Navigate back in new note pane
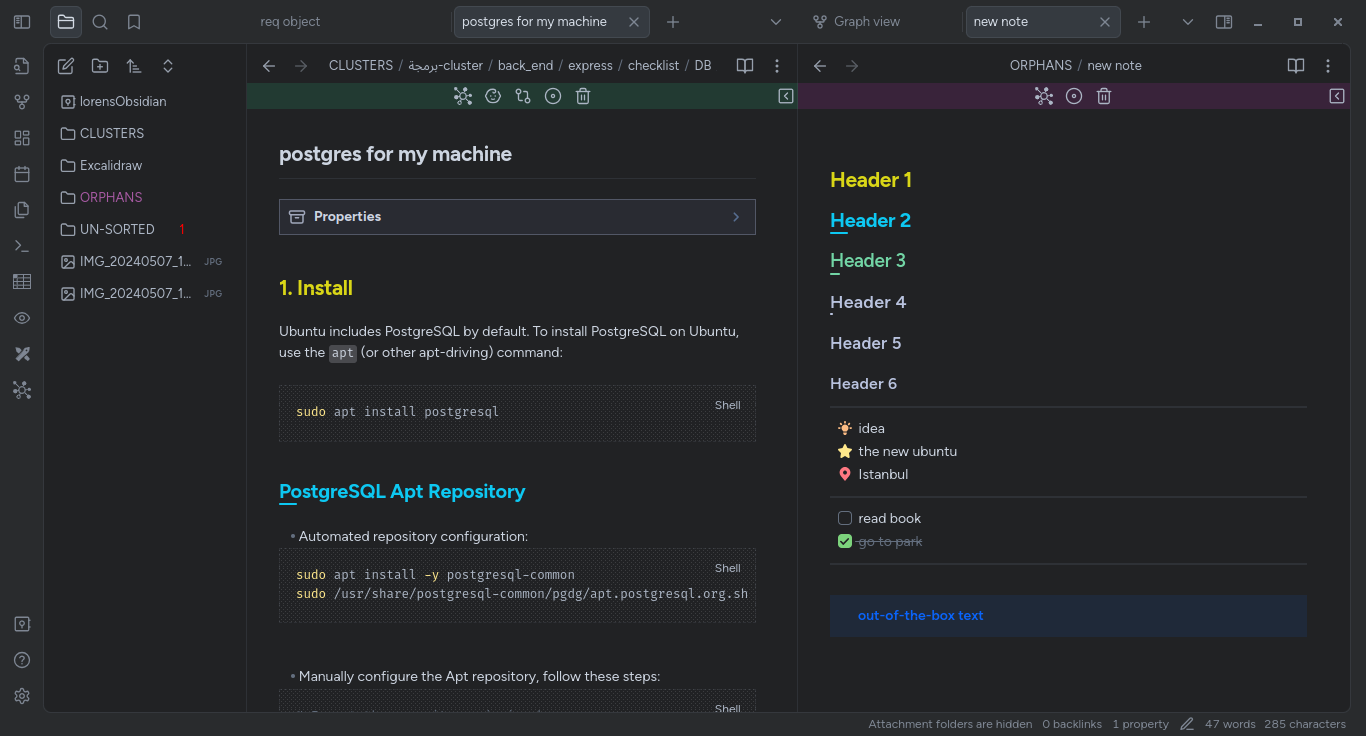The width and height of the screenshot is (1366, 736). tap(820, 66)
